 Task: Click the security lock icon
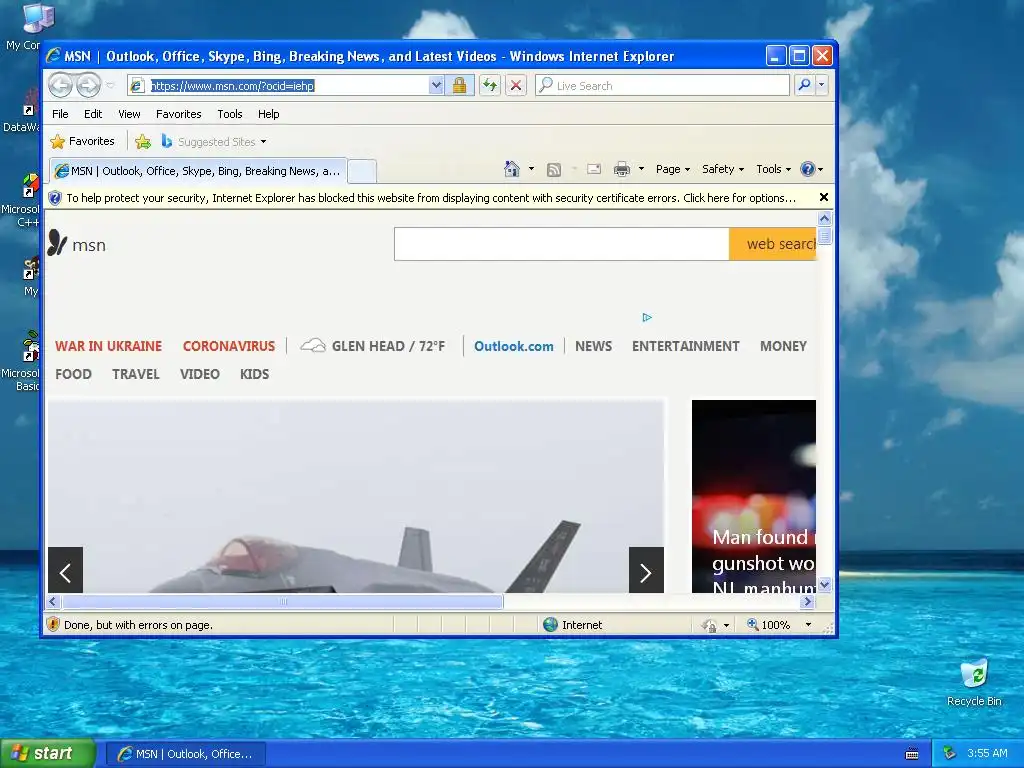[x=459, y=86]
